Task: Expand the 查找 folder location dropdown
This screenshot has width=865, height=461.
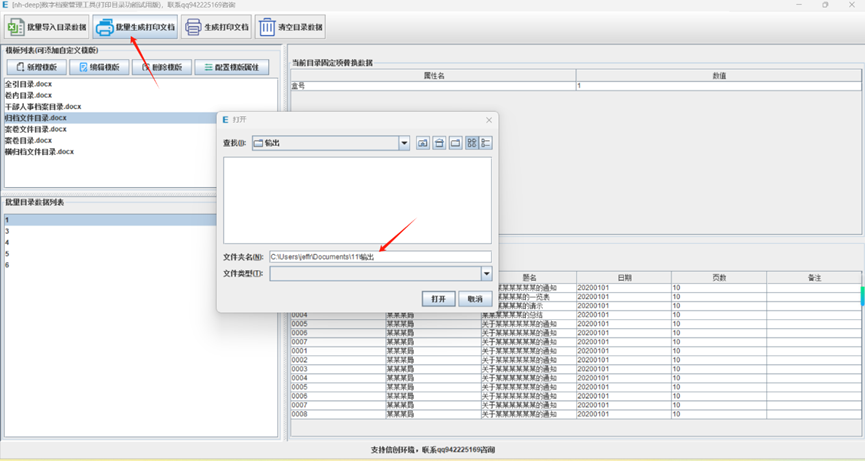Action: click(x=404, y=144)
